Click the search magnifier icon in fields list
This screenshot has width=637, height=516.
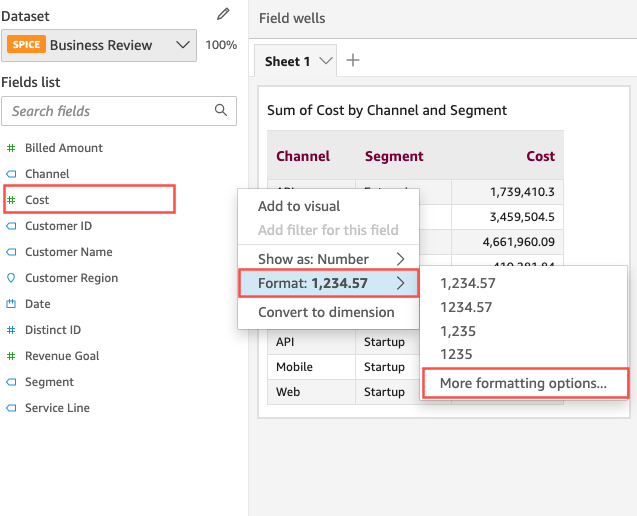point(221,111)
